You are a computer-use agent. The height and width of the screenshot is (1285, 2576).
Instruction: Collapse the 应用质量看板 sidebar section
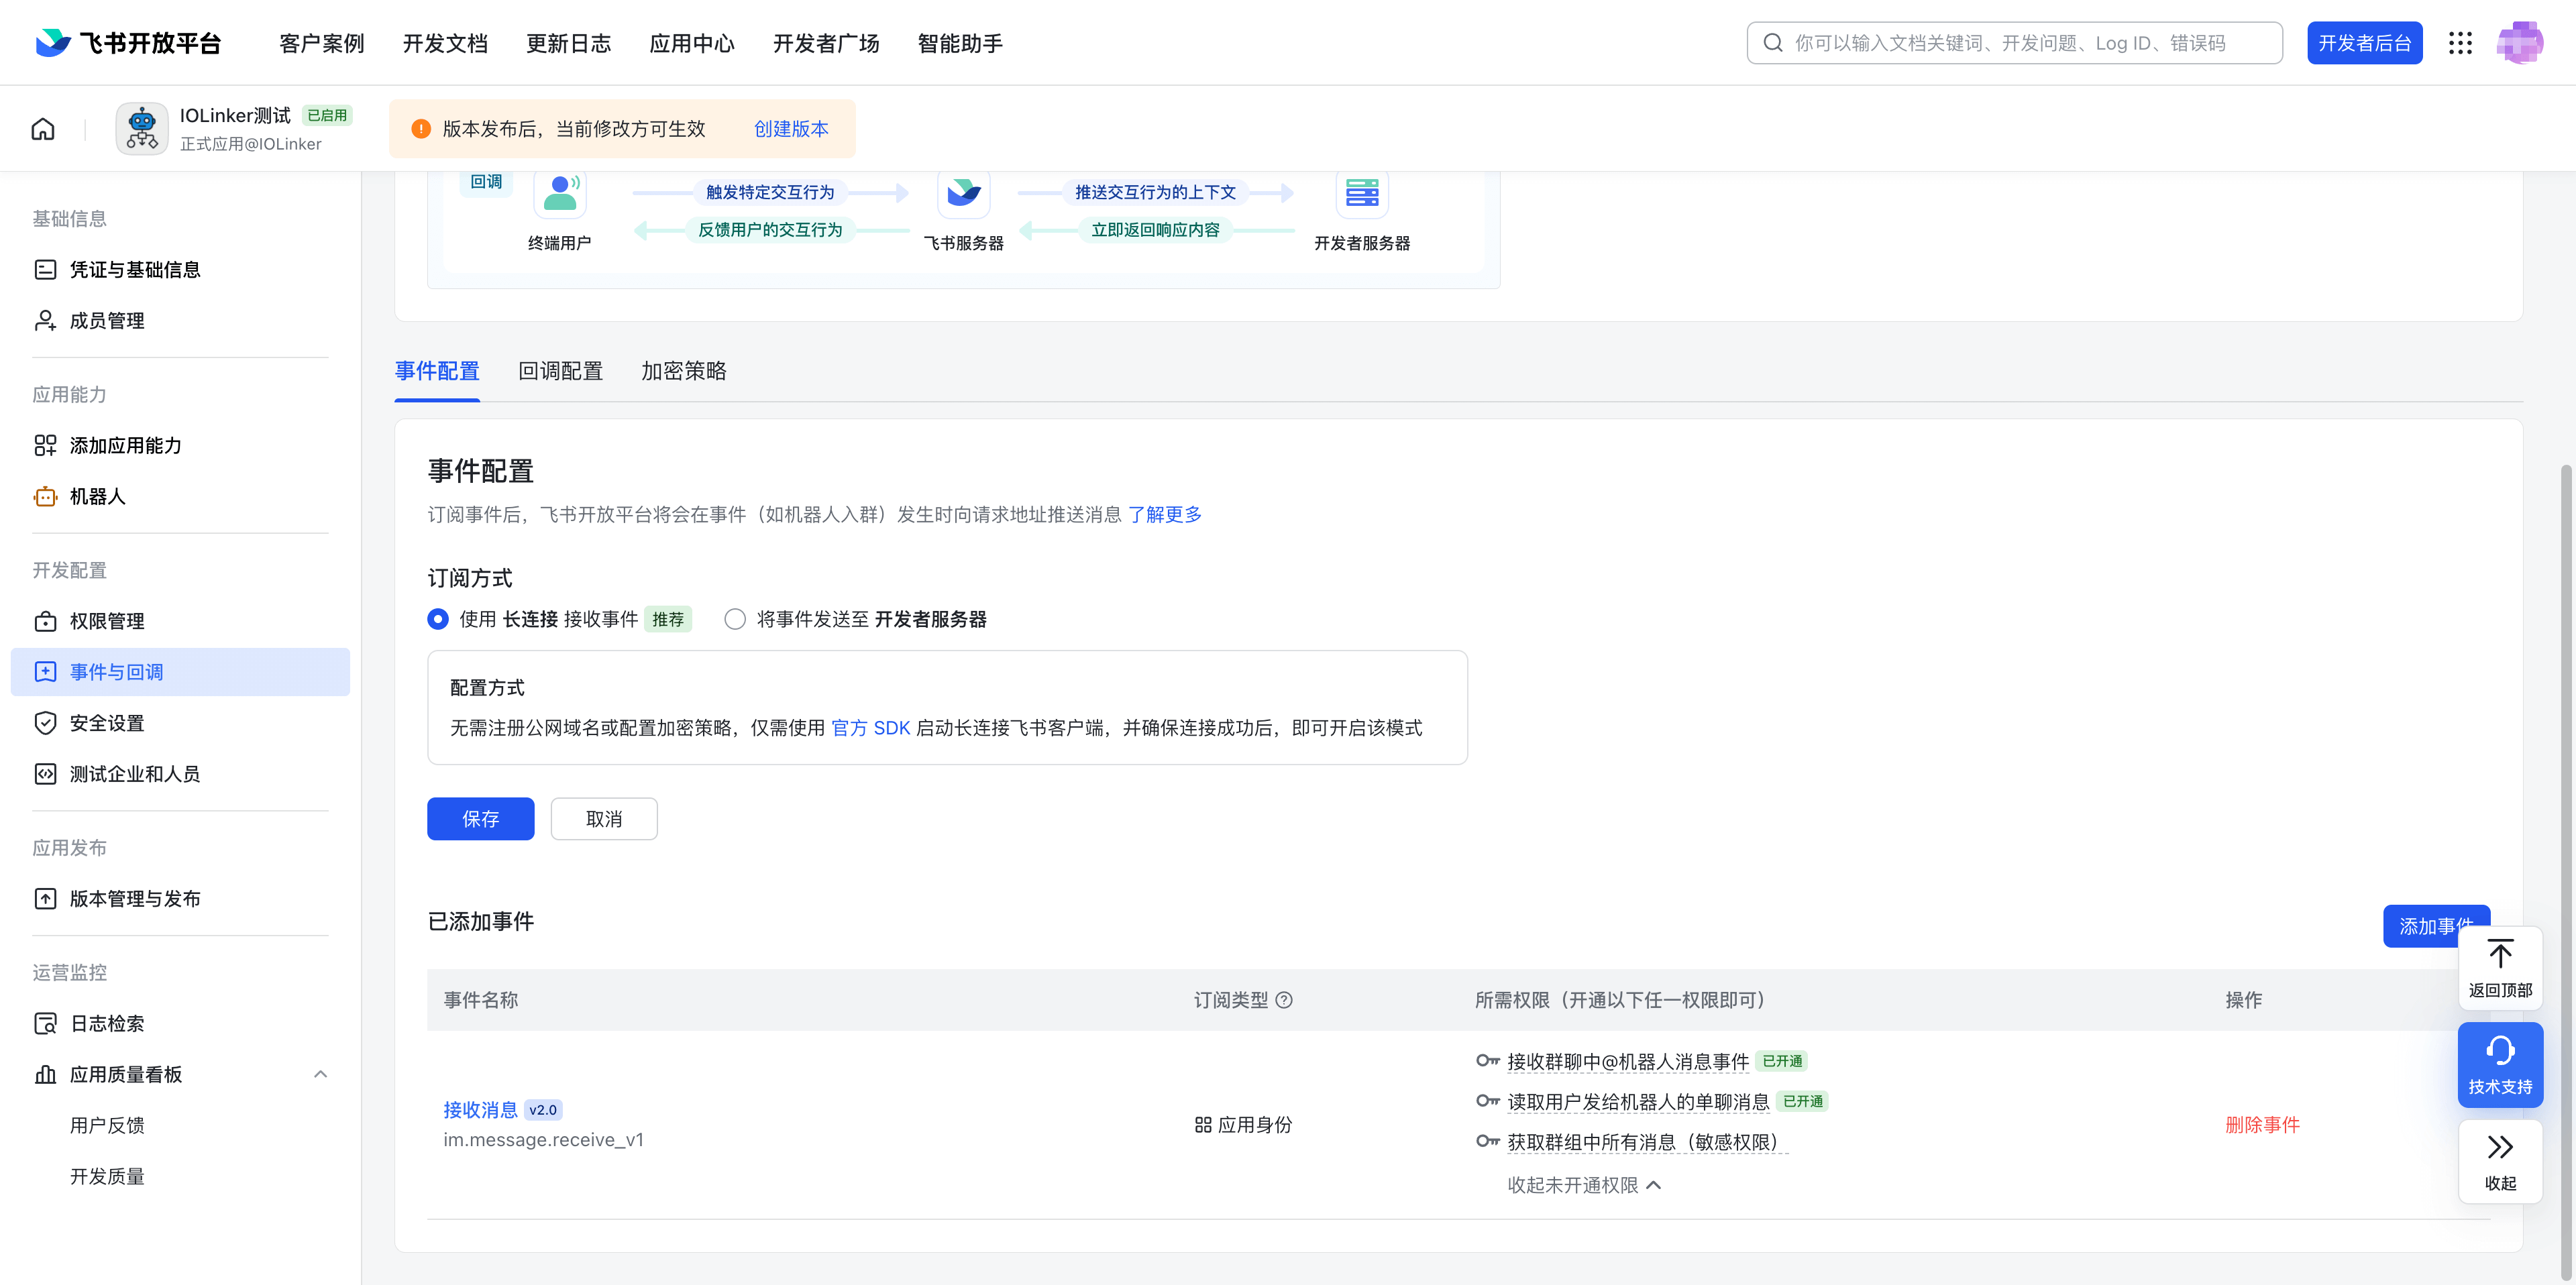pos(320,1074)
